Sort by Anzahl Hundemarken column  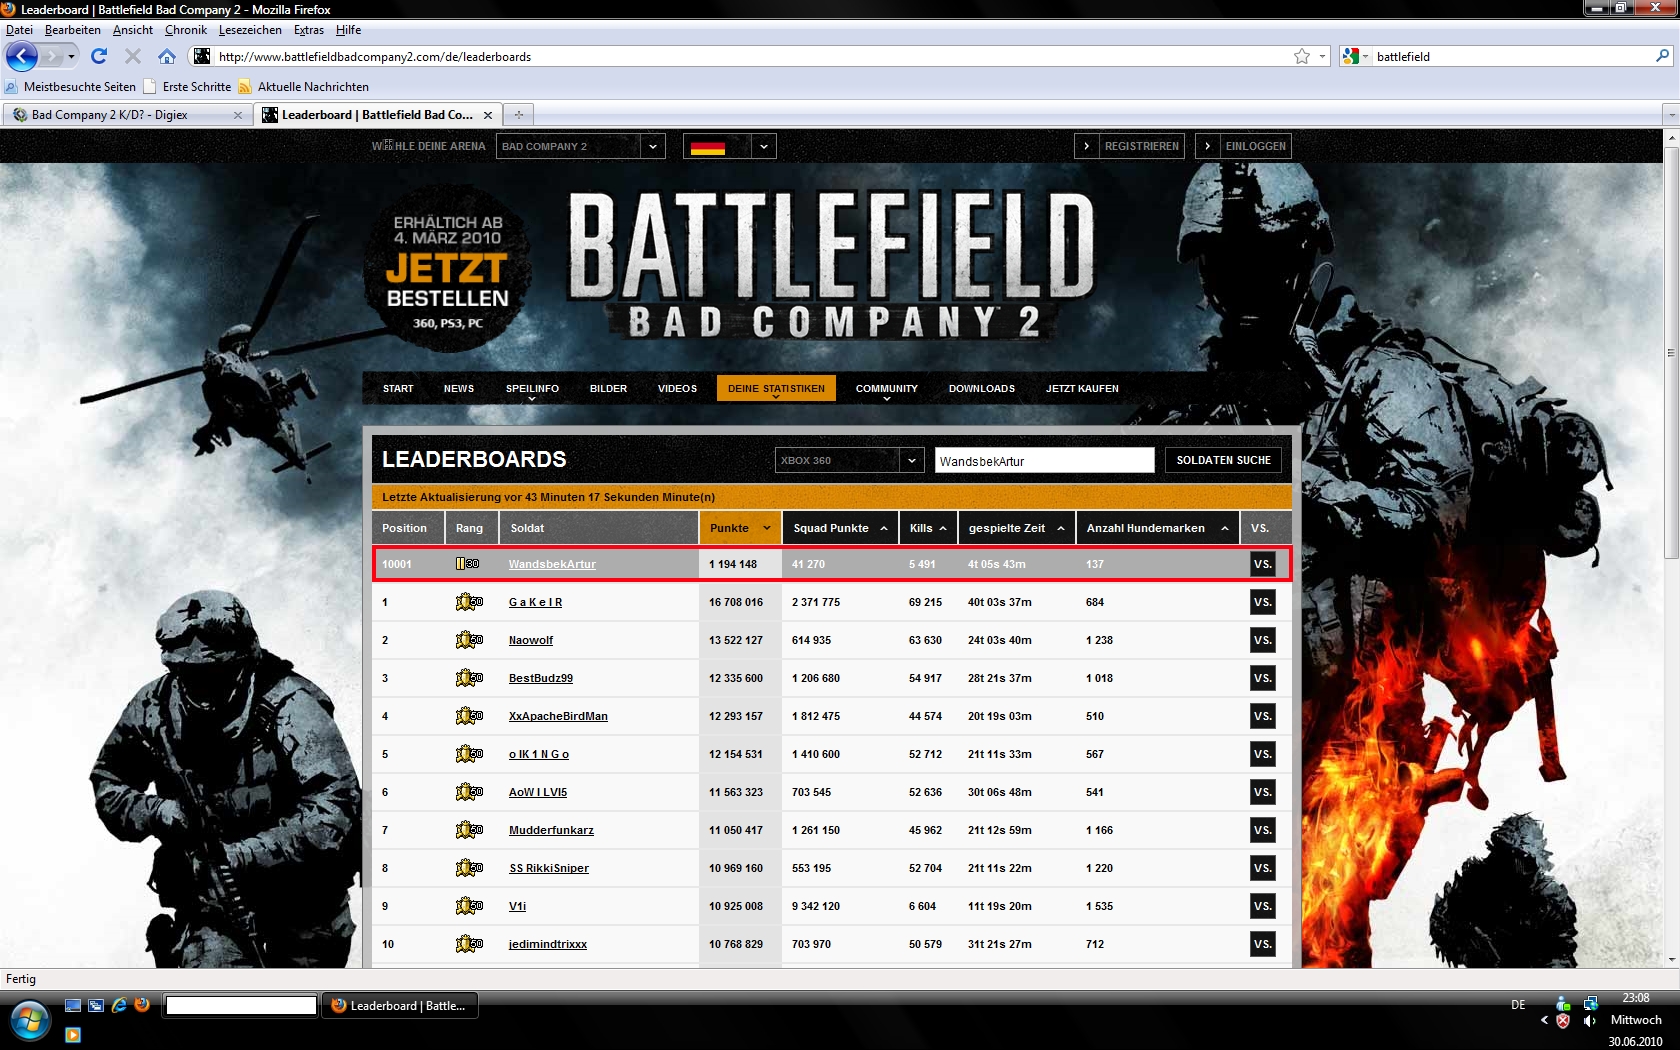(x=1157, y=528)
